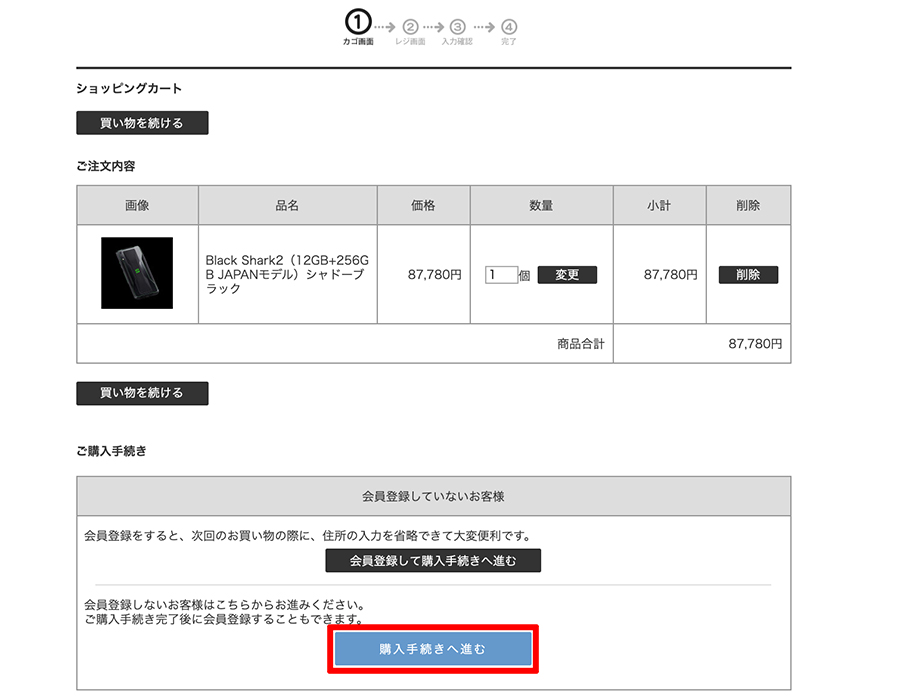Click the step 3 入力確認 circle icon
The height and width of the screenshot is (700, 900).
pyautogui.click(x=457, y=27)
